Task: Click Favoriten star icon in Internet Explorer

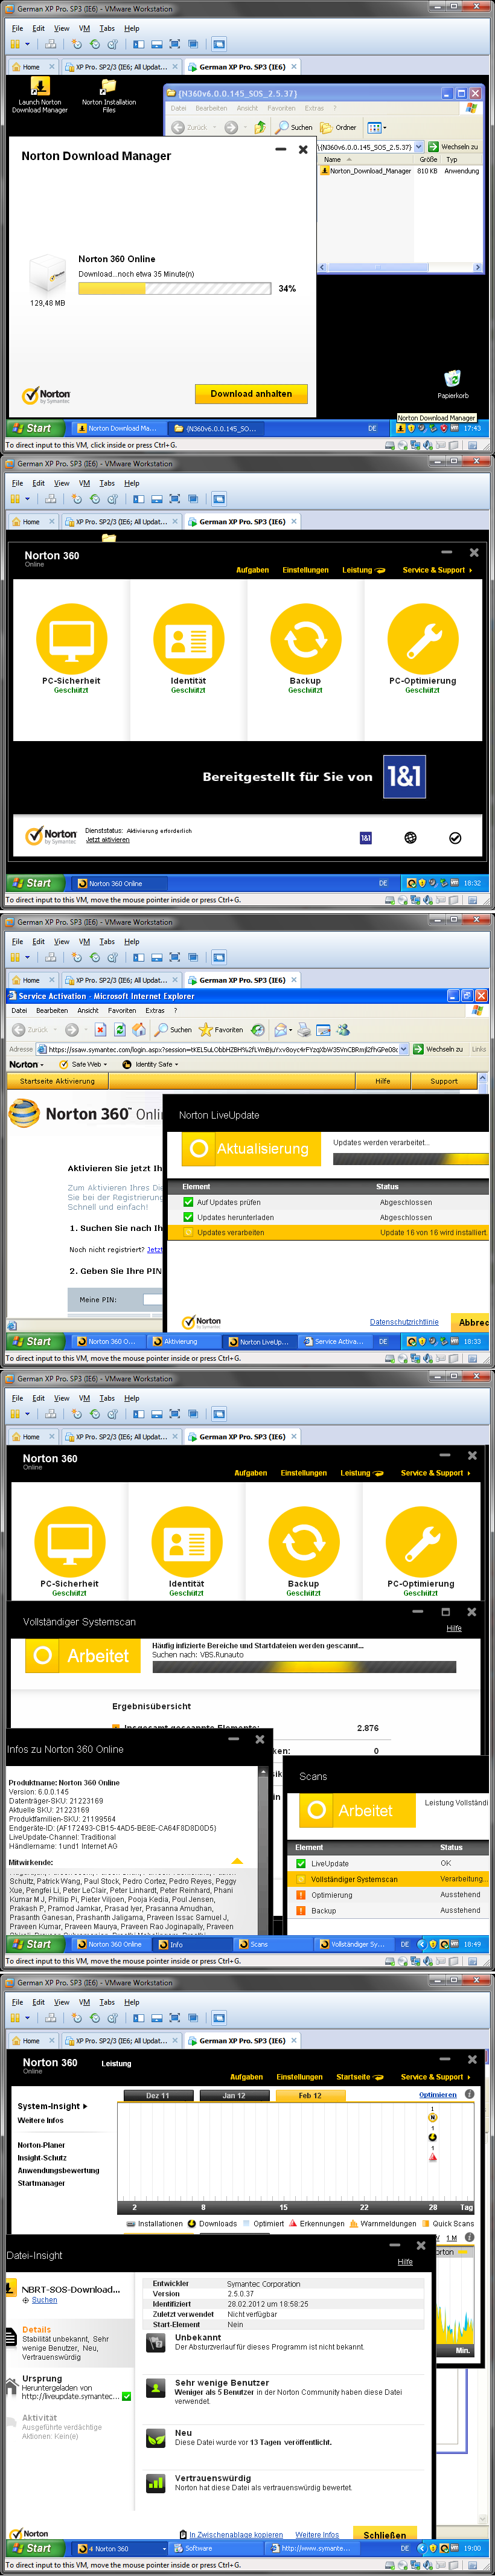Action: (x=206, y=1029)
